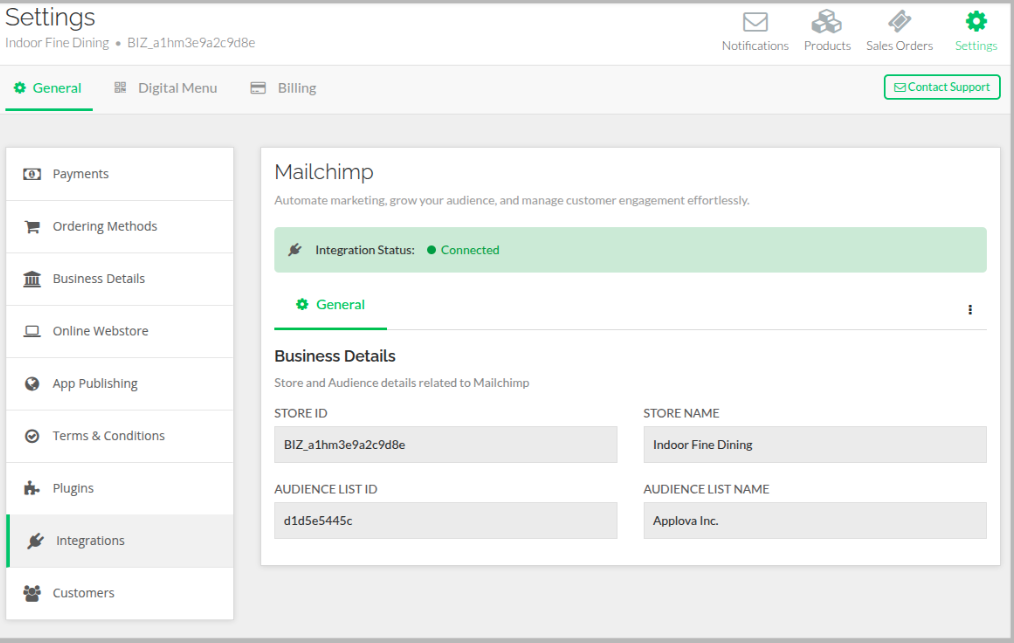
Task: Select Customers in the sidebar
Action: point(83,593)
